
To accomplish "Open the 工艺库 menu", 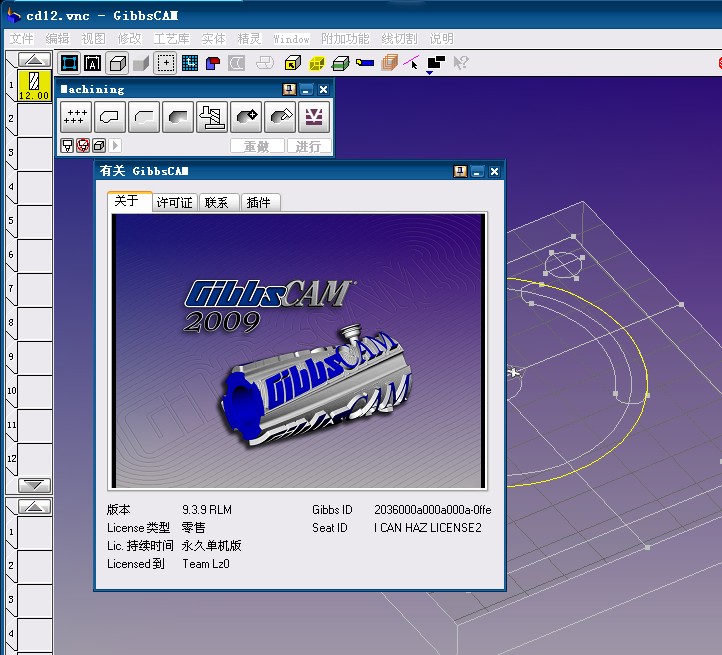I will pyautogui.click(x=171, y=39).
